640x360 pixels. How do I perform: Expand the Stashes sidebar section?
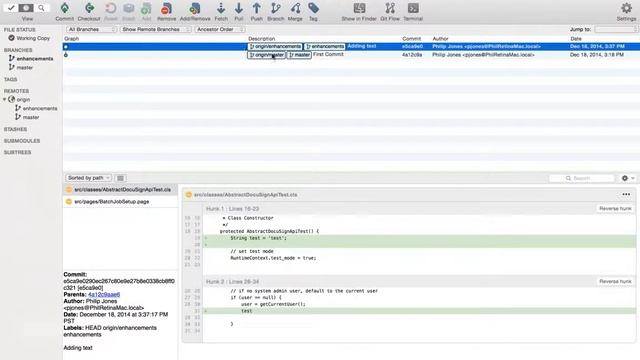tap(16, 129)
